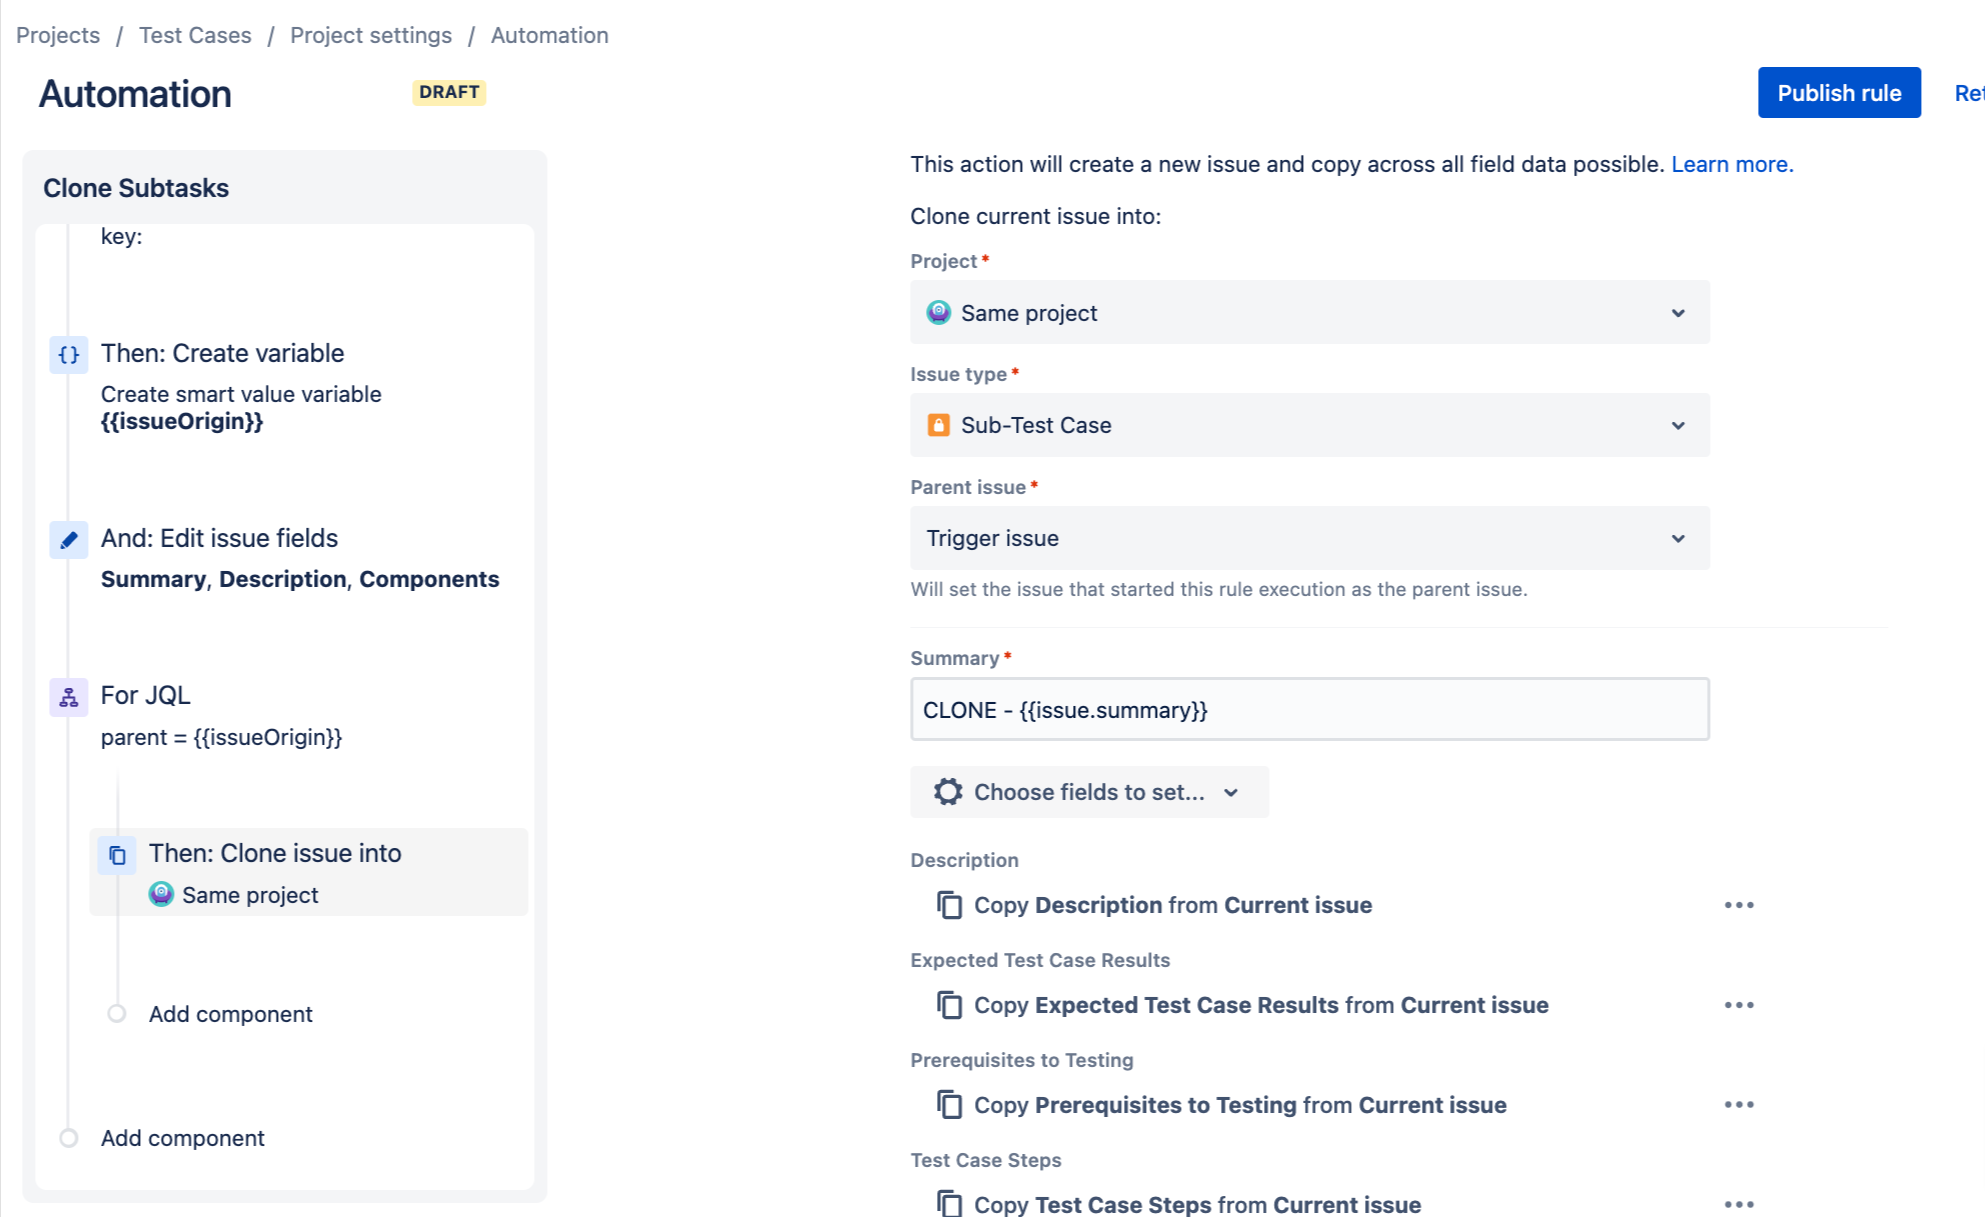
Task: Click the copy icon for Prerequisites to Testing
Action: (948, 1104)
